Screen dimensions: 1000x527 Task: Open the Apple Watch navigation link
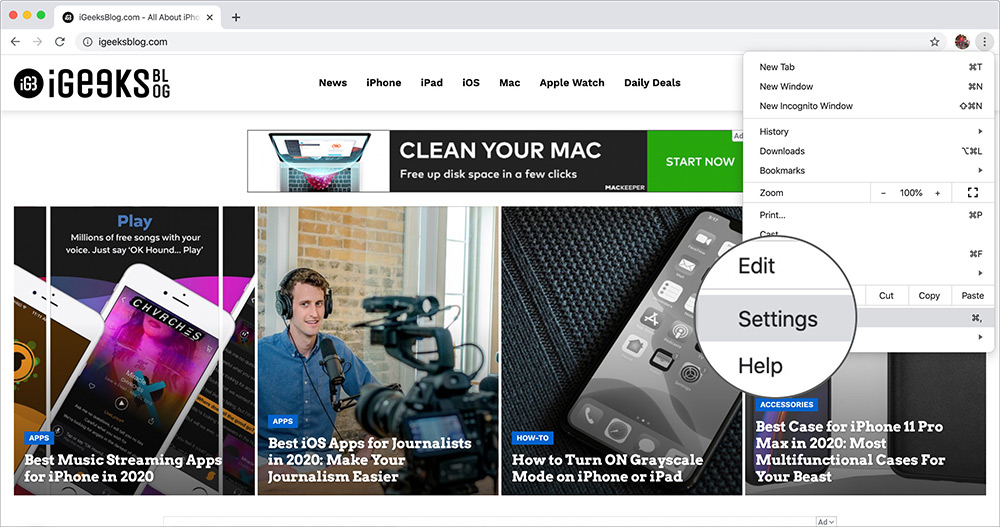[572, 83]
